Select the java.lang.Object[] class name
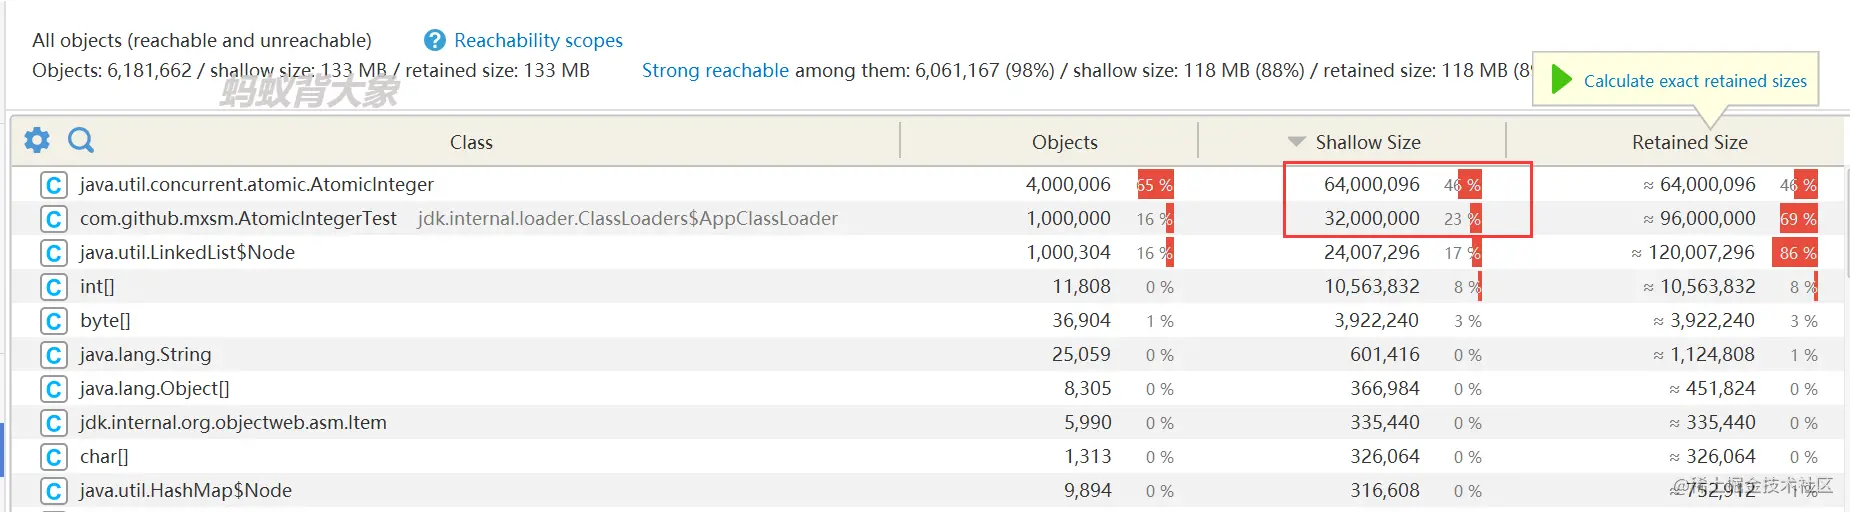 coord(154,389)
